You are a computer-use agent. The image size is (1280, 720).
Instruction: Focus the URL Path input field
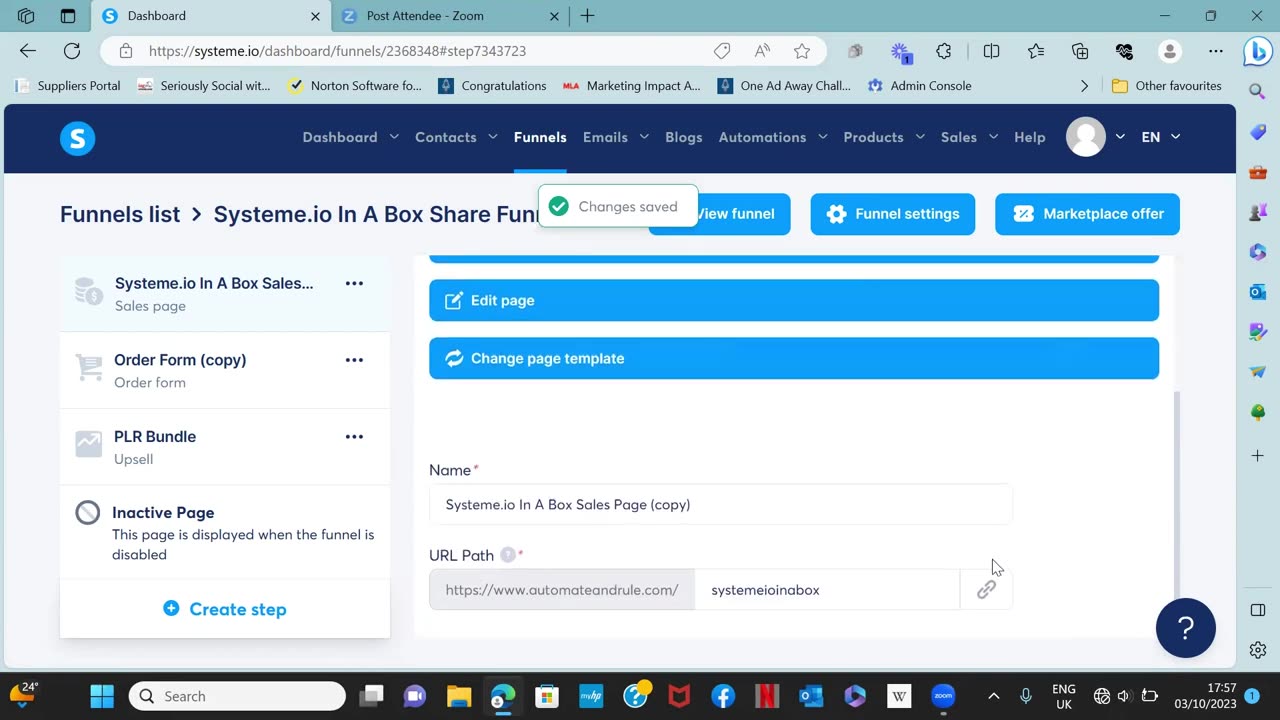[x=827, y=590]
